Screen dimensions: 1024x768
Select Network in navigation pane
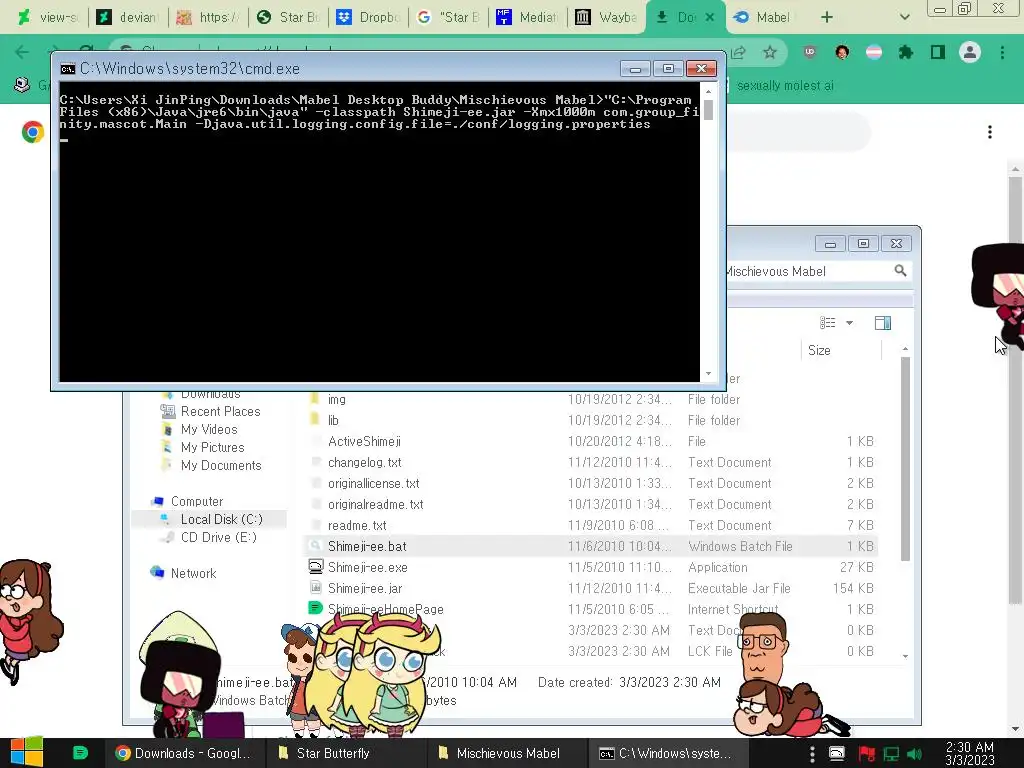(x=193, y=573)
